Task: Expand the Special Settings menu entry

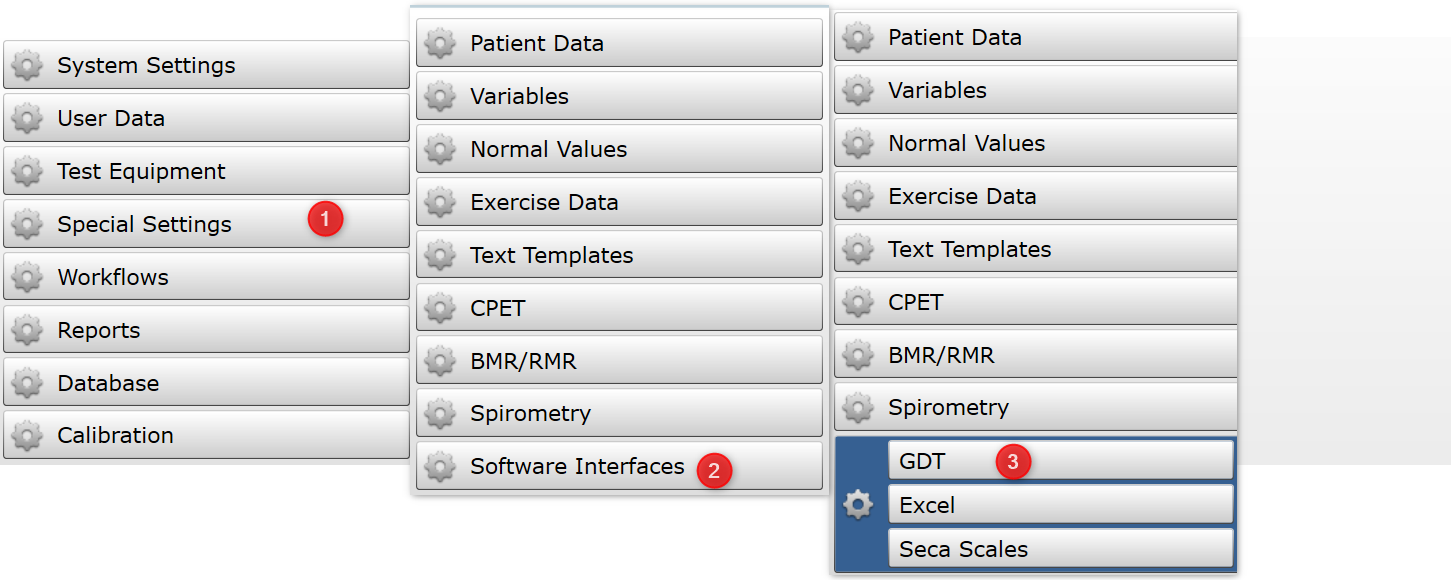Action: click(206, 224)
